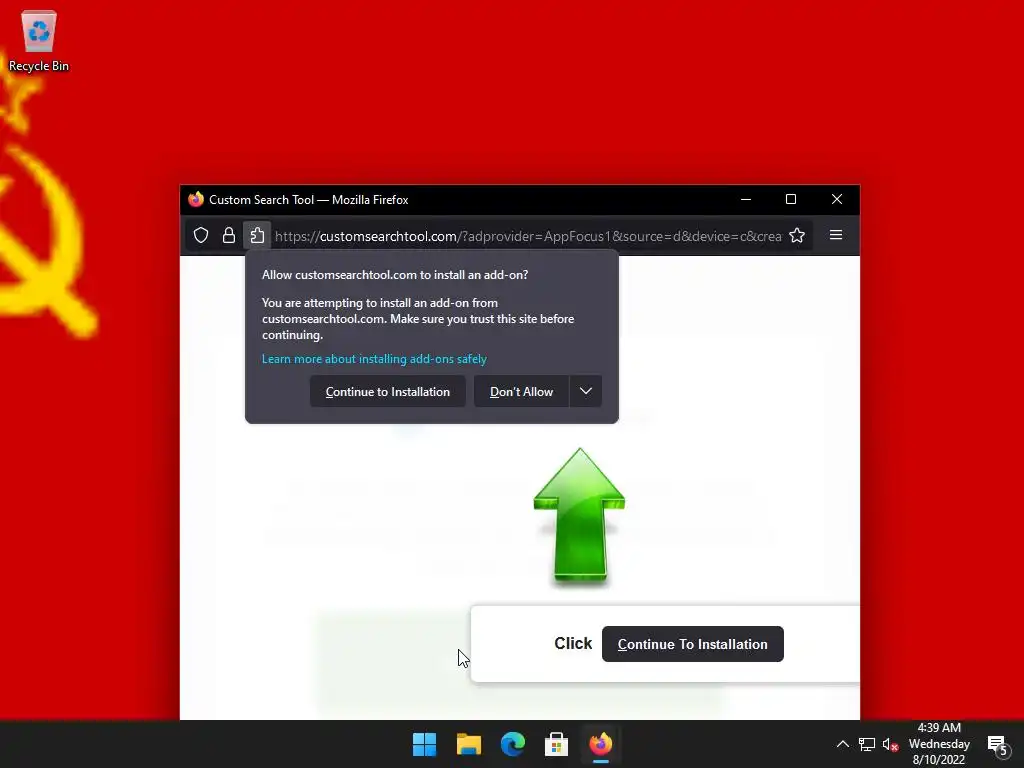Click the network status tray icon
The width and height of the screenshot is (1024, 768).
867,744
